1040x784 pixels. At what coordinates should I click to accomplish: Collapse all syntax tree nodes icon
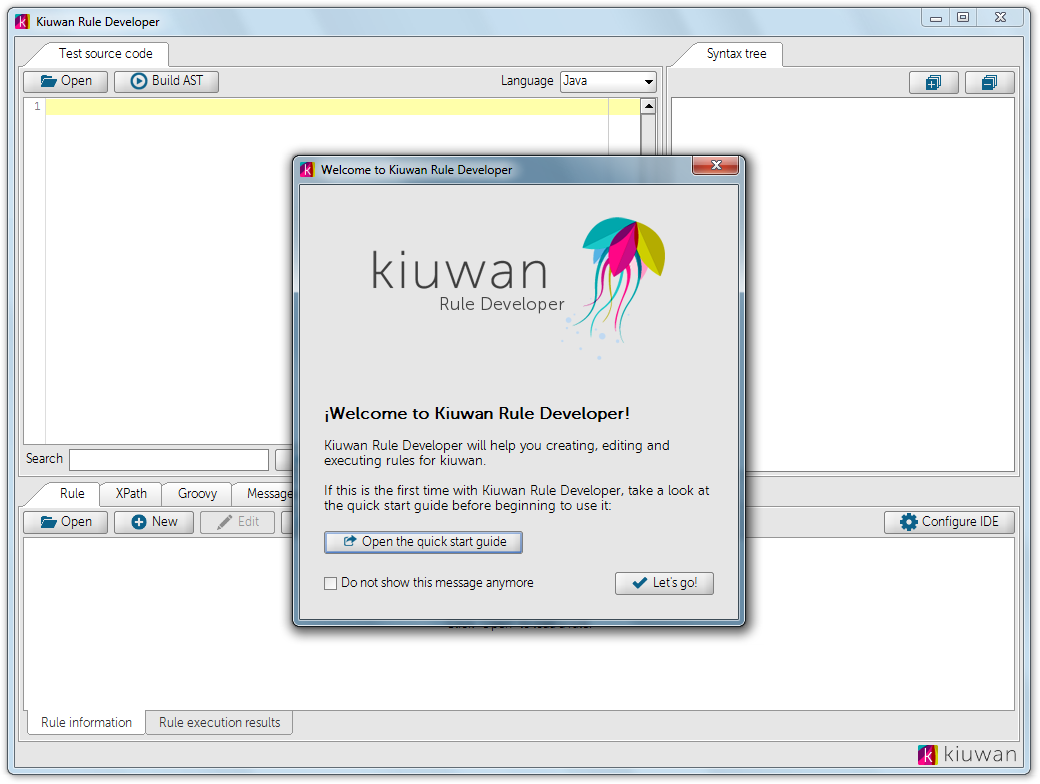pyautogui.click(x=990, y=82)
